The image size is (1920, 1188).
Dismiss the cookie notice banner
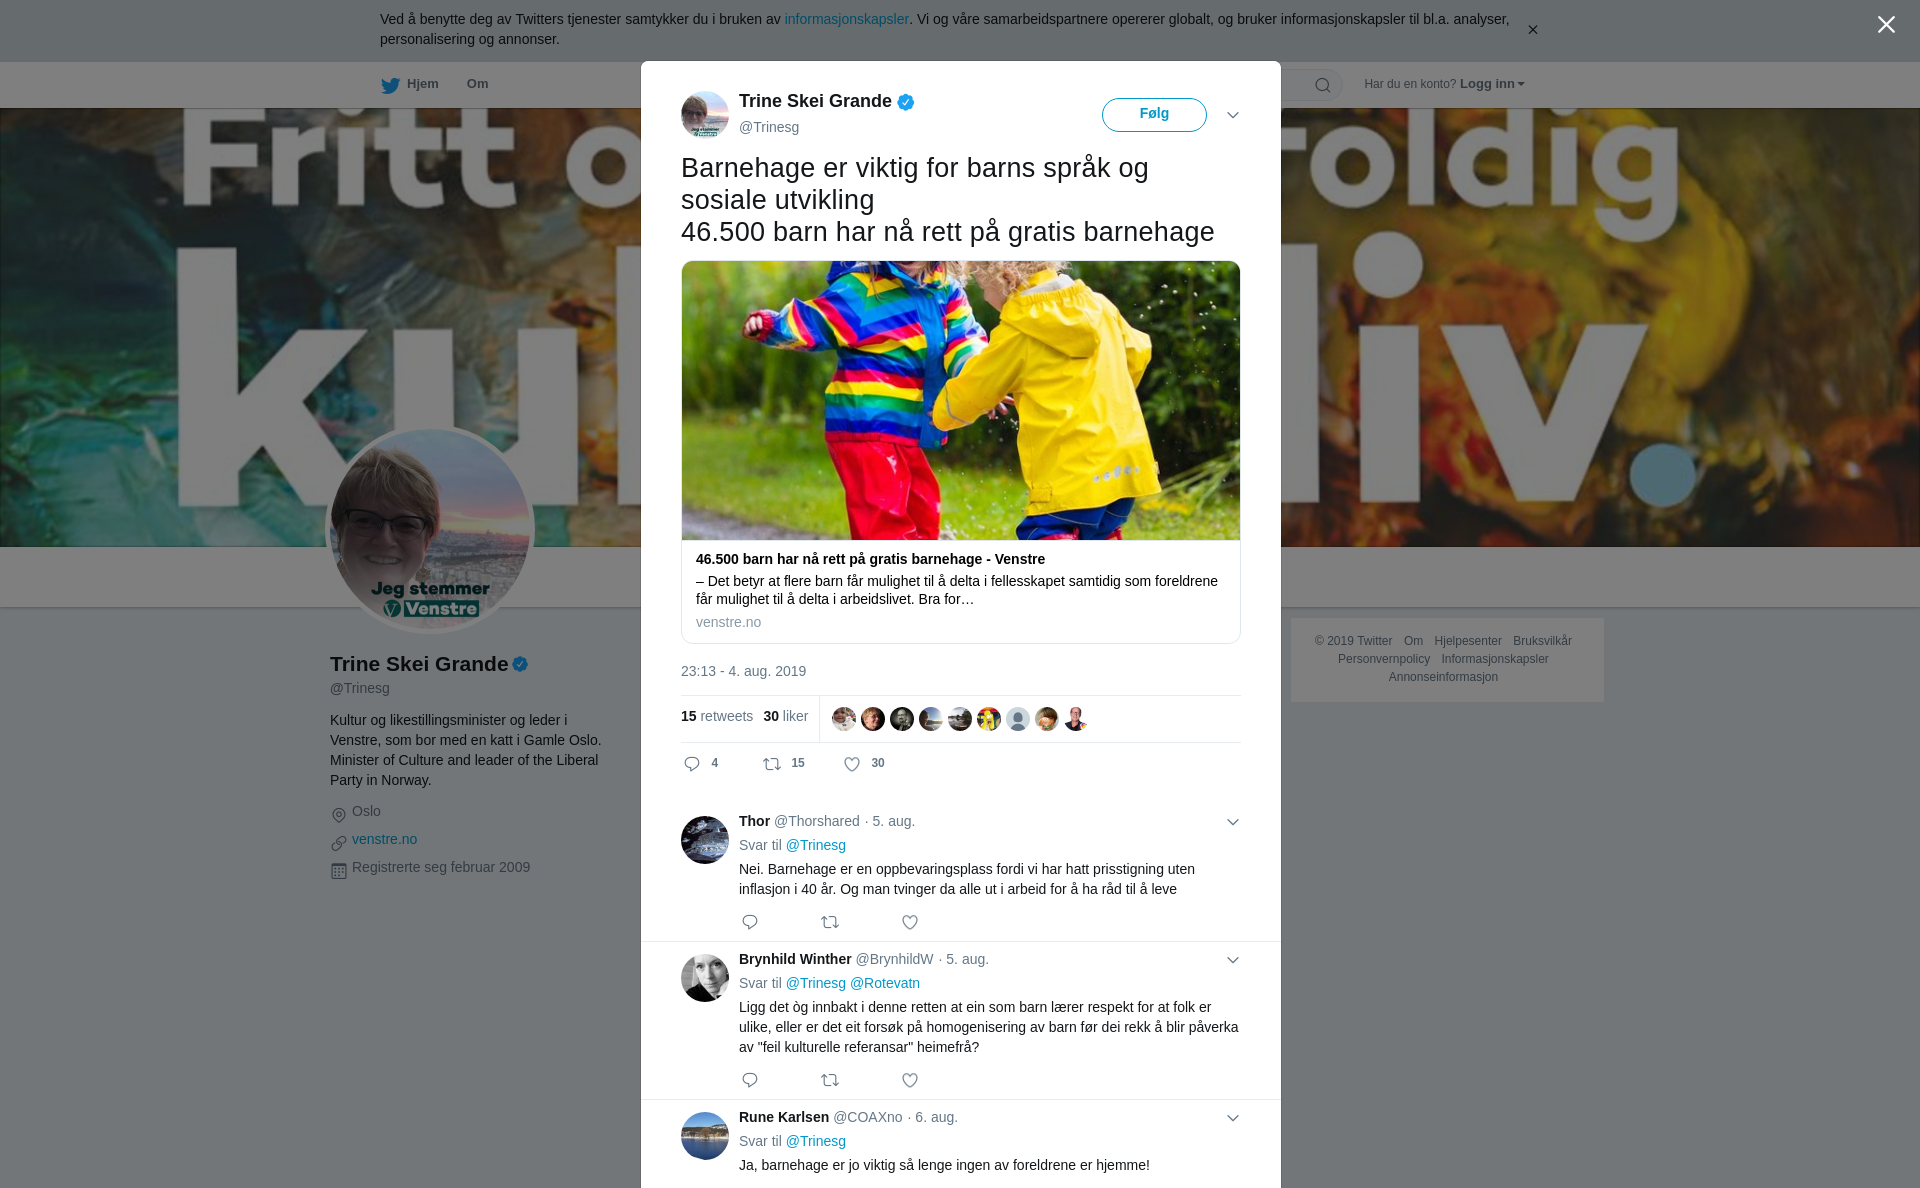coord(1532,30)
